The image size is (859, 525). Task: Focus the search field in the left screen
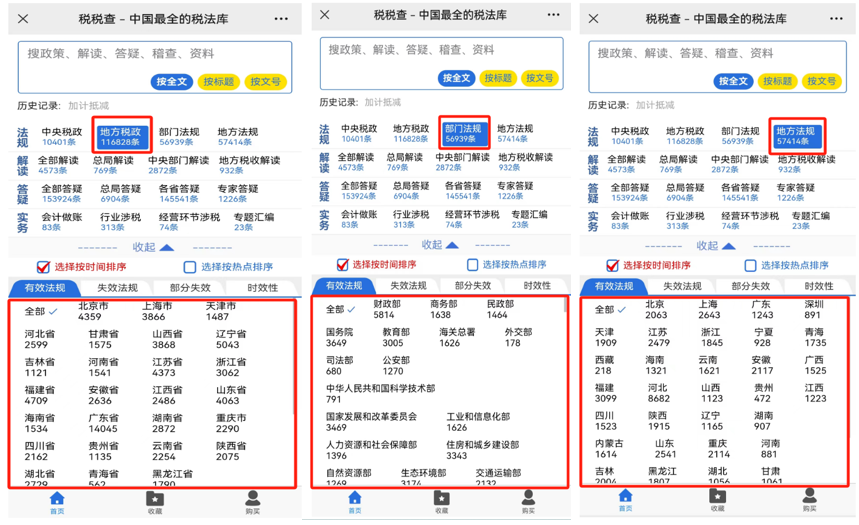coord(154,67)
